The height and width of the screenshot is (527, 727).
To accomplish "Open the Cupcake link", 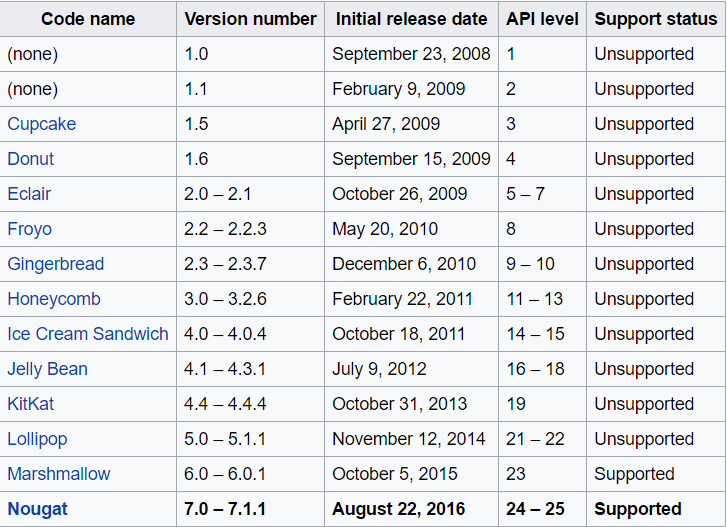I will 42,124.
